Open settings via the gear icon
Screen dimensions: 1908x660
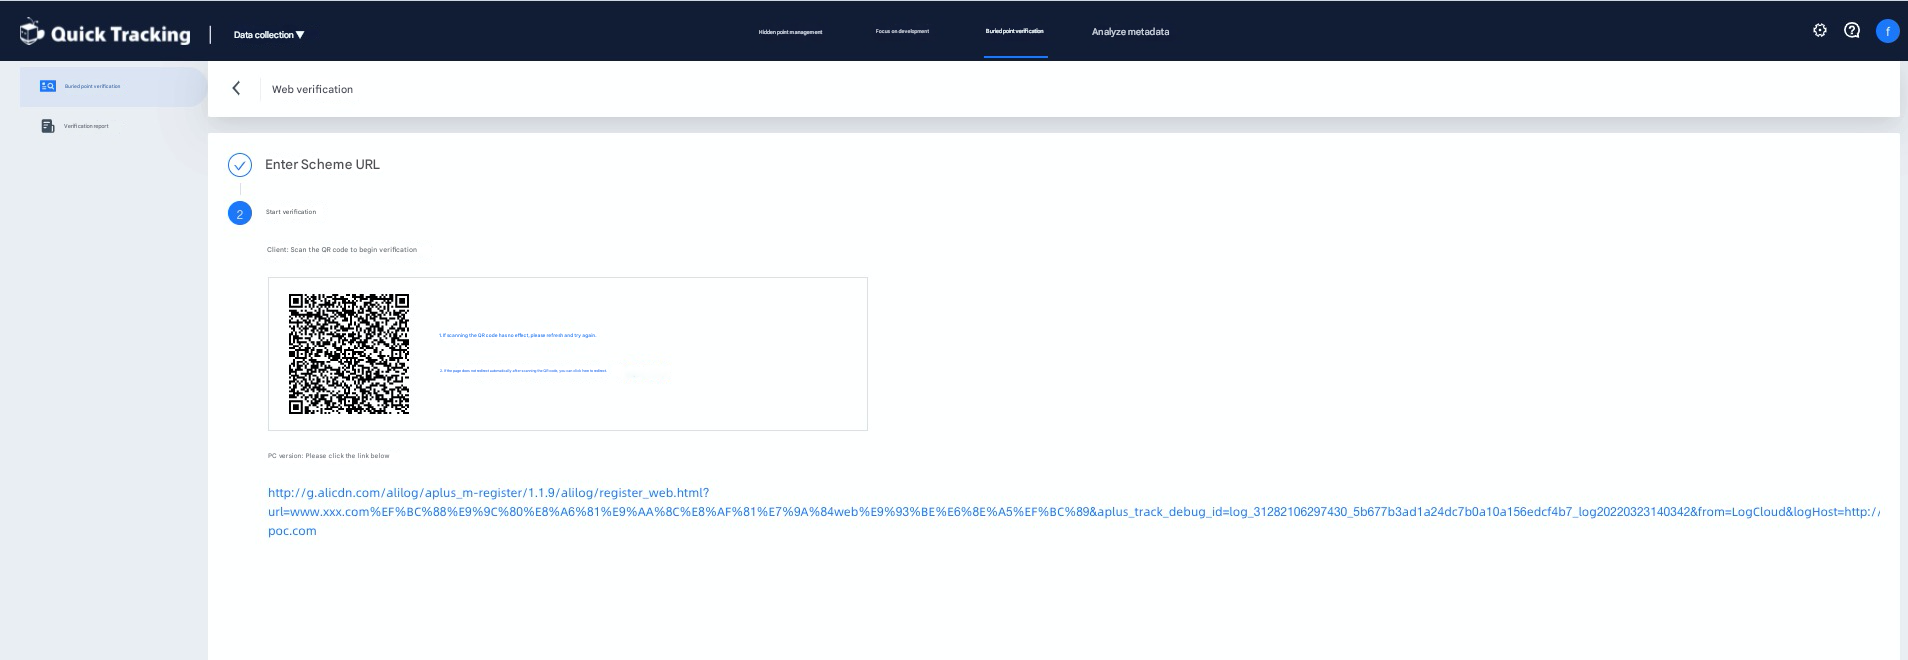(1820, 30)
